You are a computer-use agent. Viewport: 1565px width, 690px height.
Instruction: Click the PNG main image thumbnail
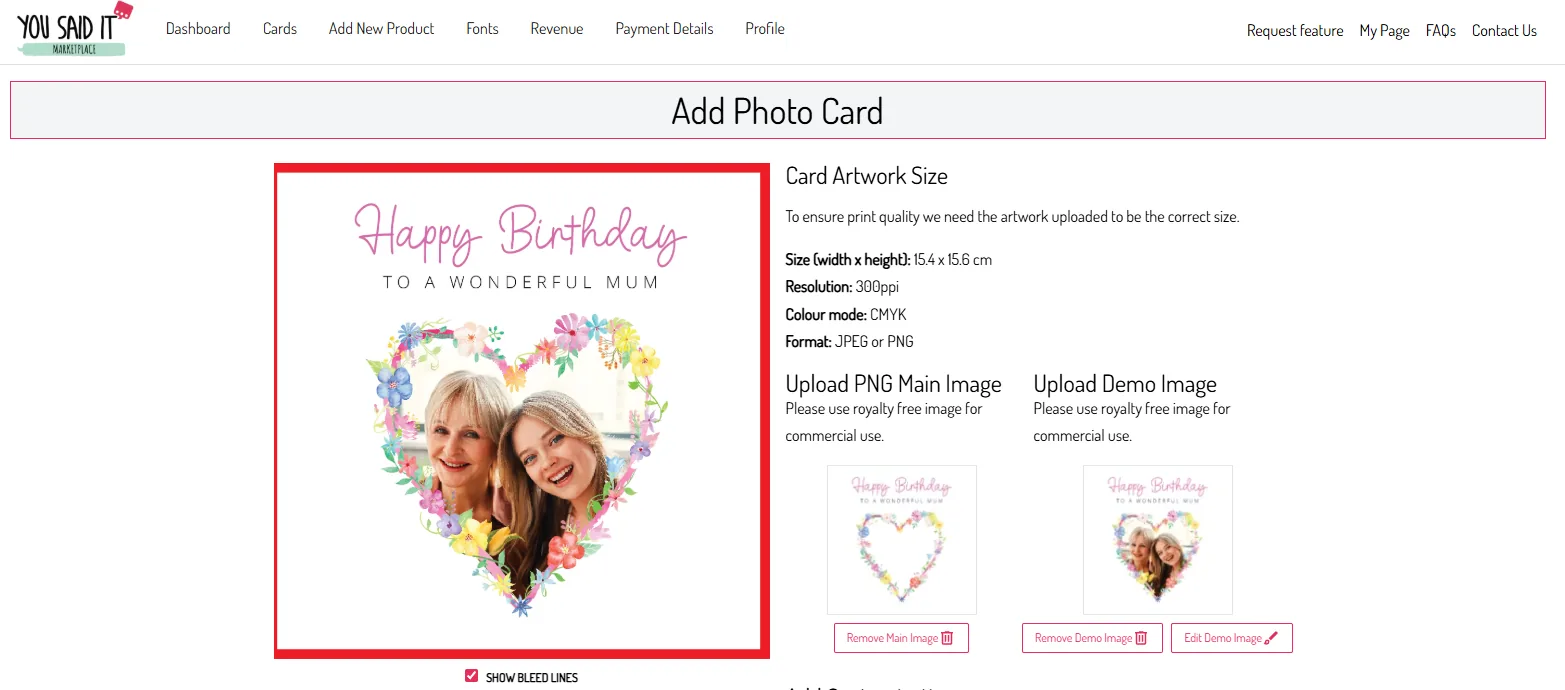click(902, 540)
